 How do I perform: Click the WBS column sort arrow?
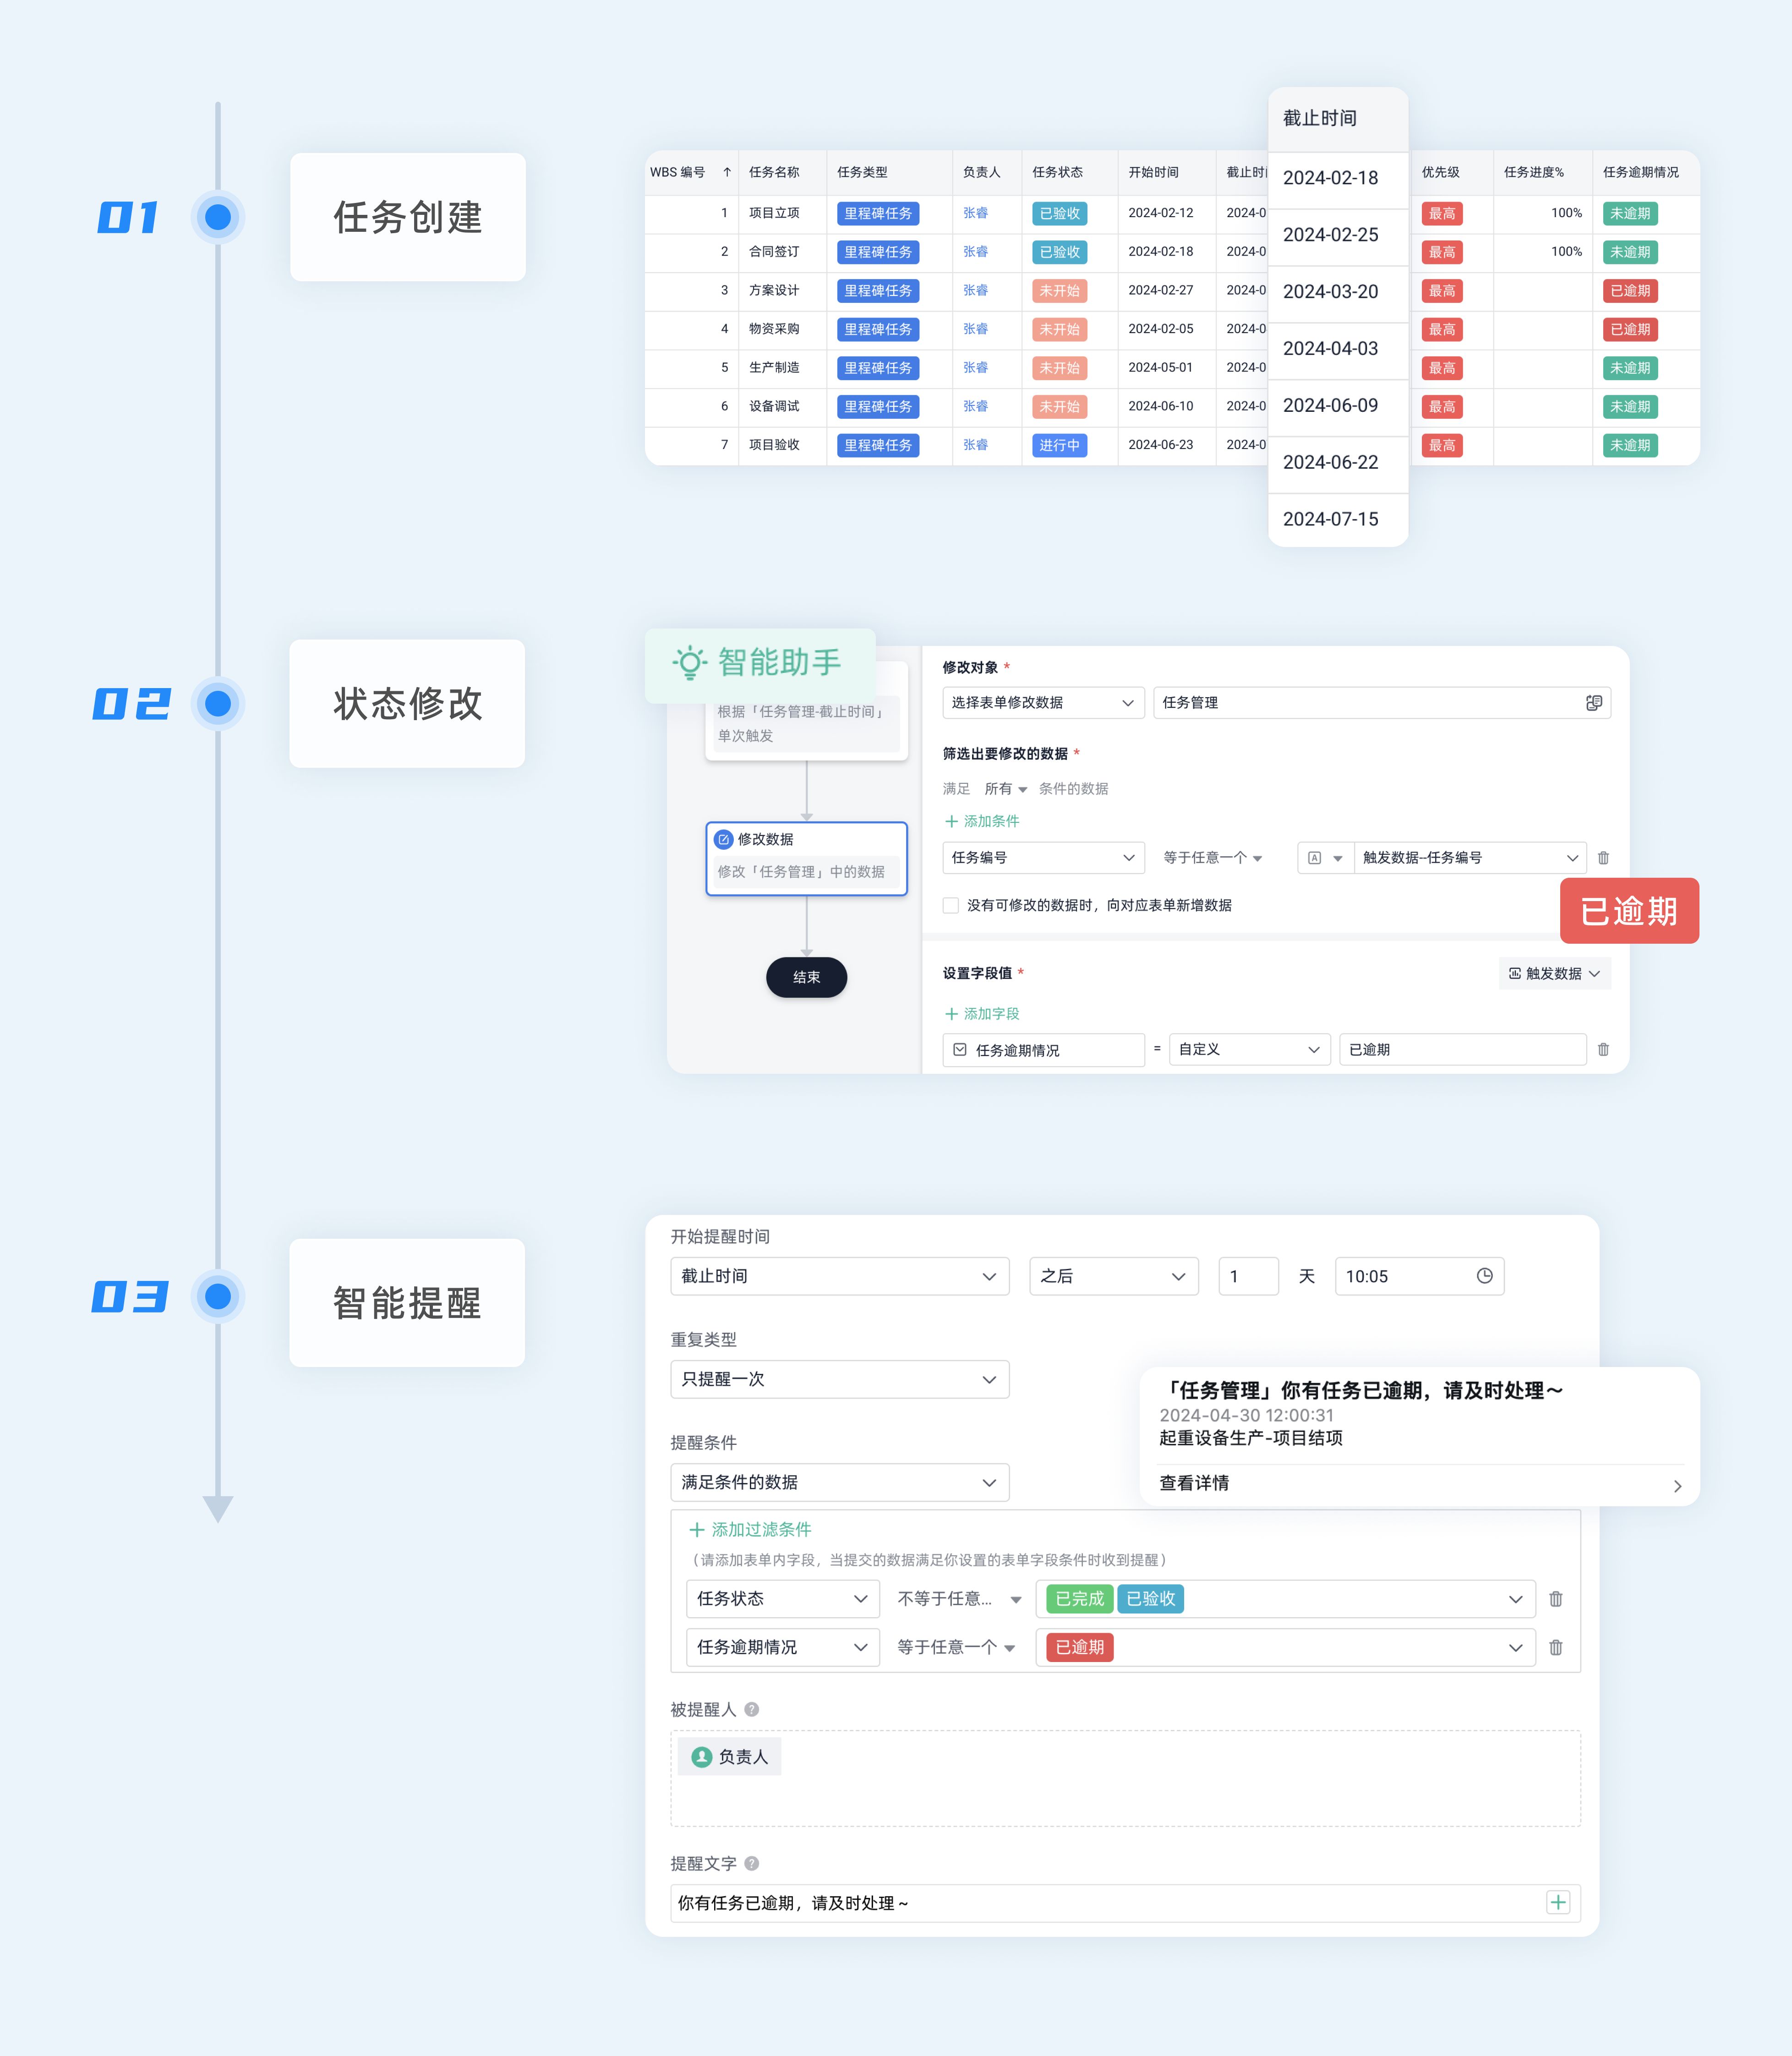(727, 172)
